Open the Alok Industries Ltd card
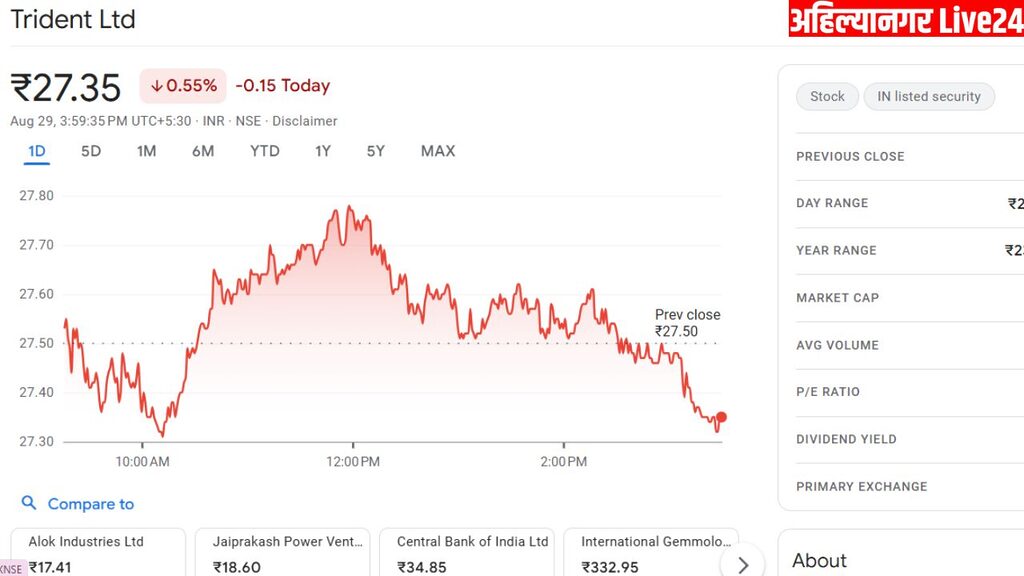1024x576 pixels. 98,553
